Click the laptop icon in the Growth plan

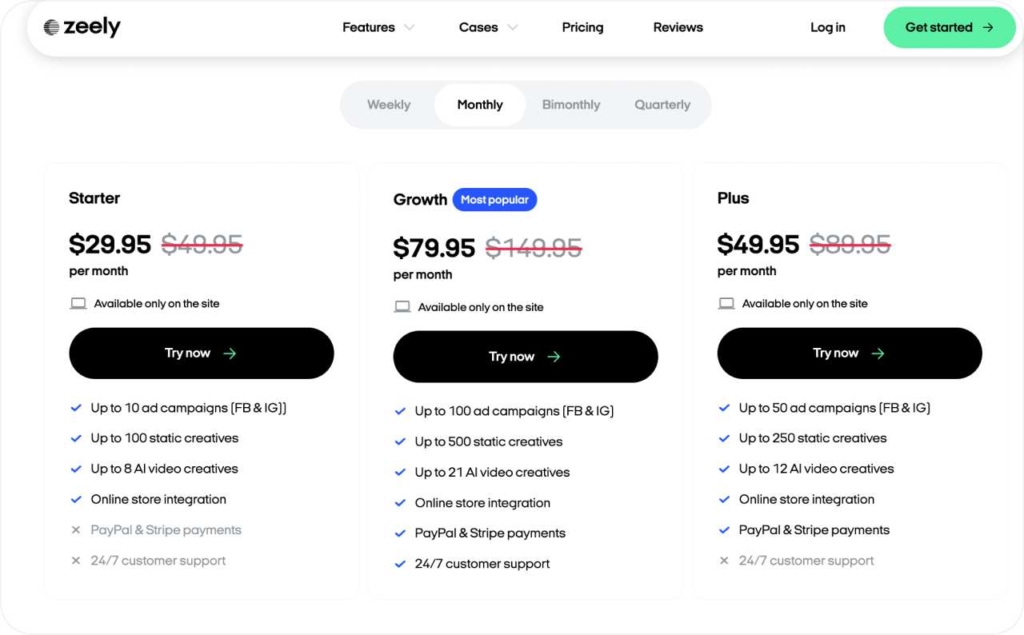click(x=402, y=307)
